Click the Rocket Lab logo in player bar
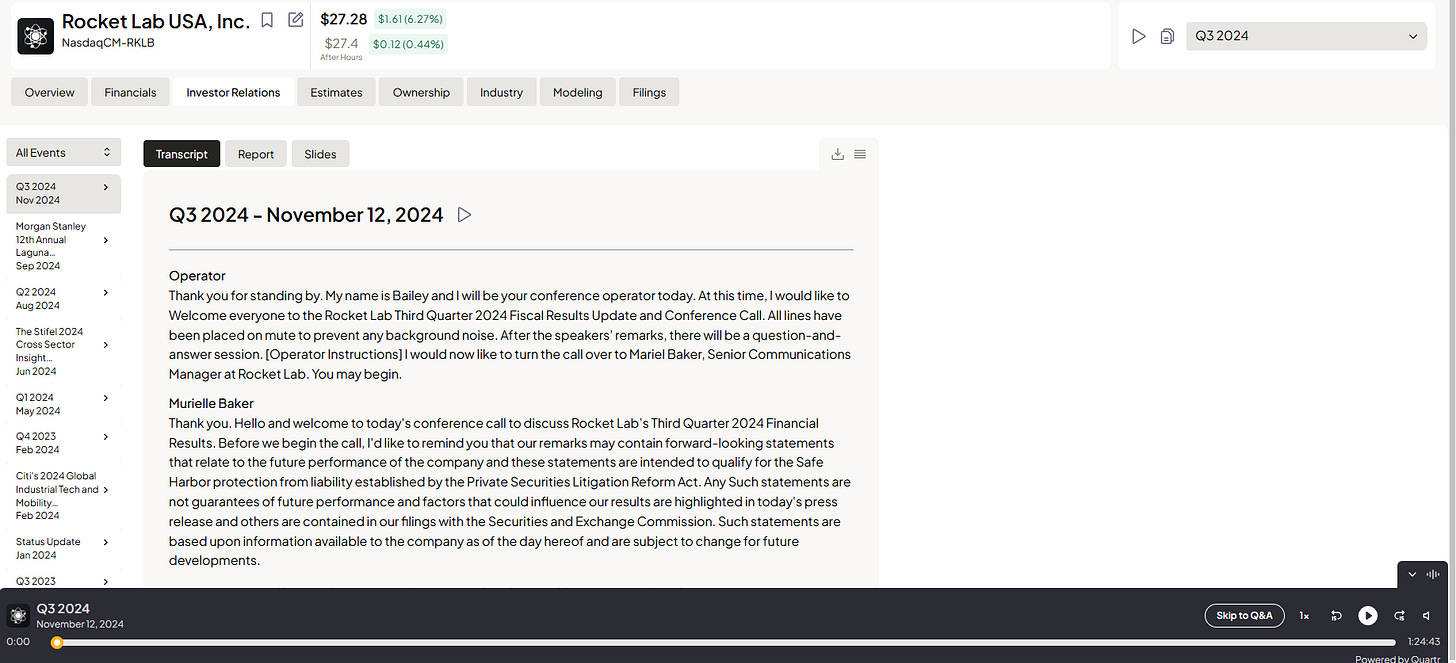Screen dimensions: 1456x663 click(18, 615)
